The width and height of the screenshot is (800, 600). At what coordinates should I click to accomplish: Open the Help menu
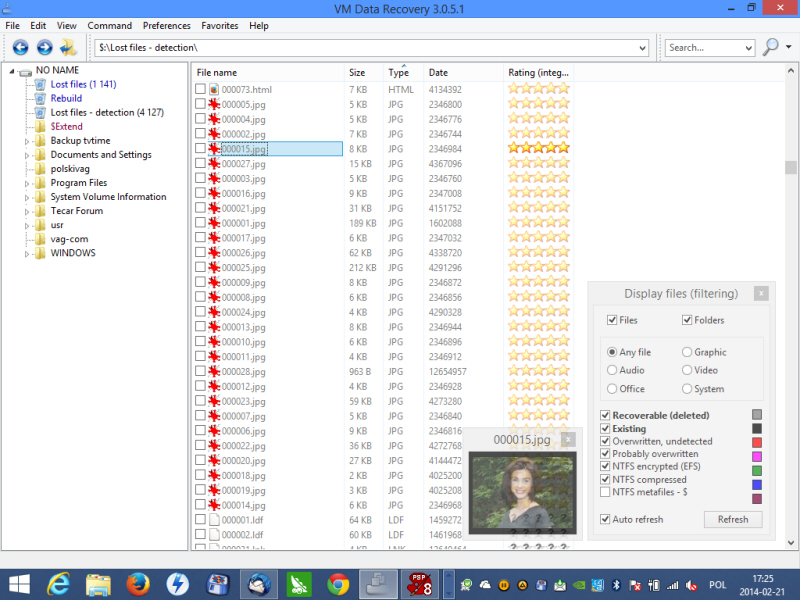pyautogui.click(x=259, y=26)
